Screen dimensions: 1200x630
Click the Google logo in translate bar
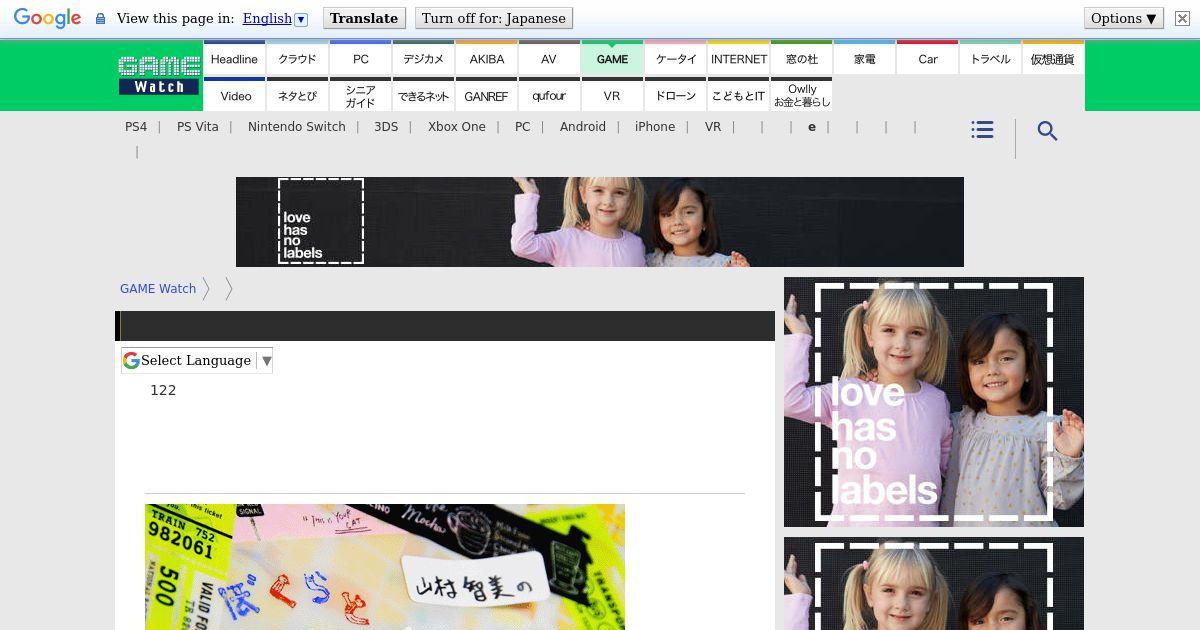point(47,19)
